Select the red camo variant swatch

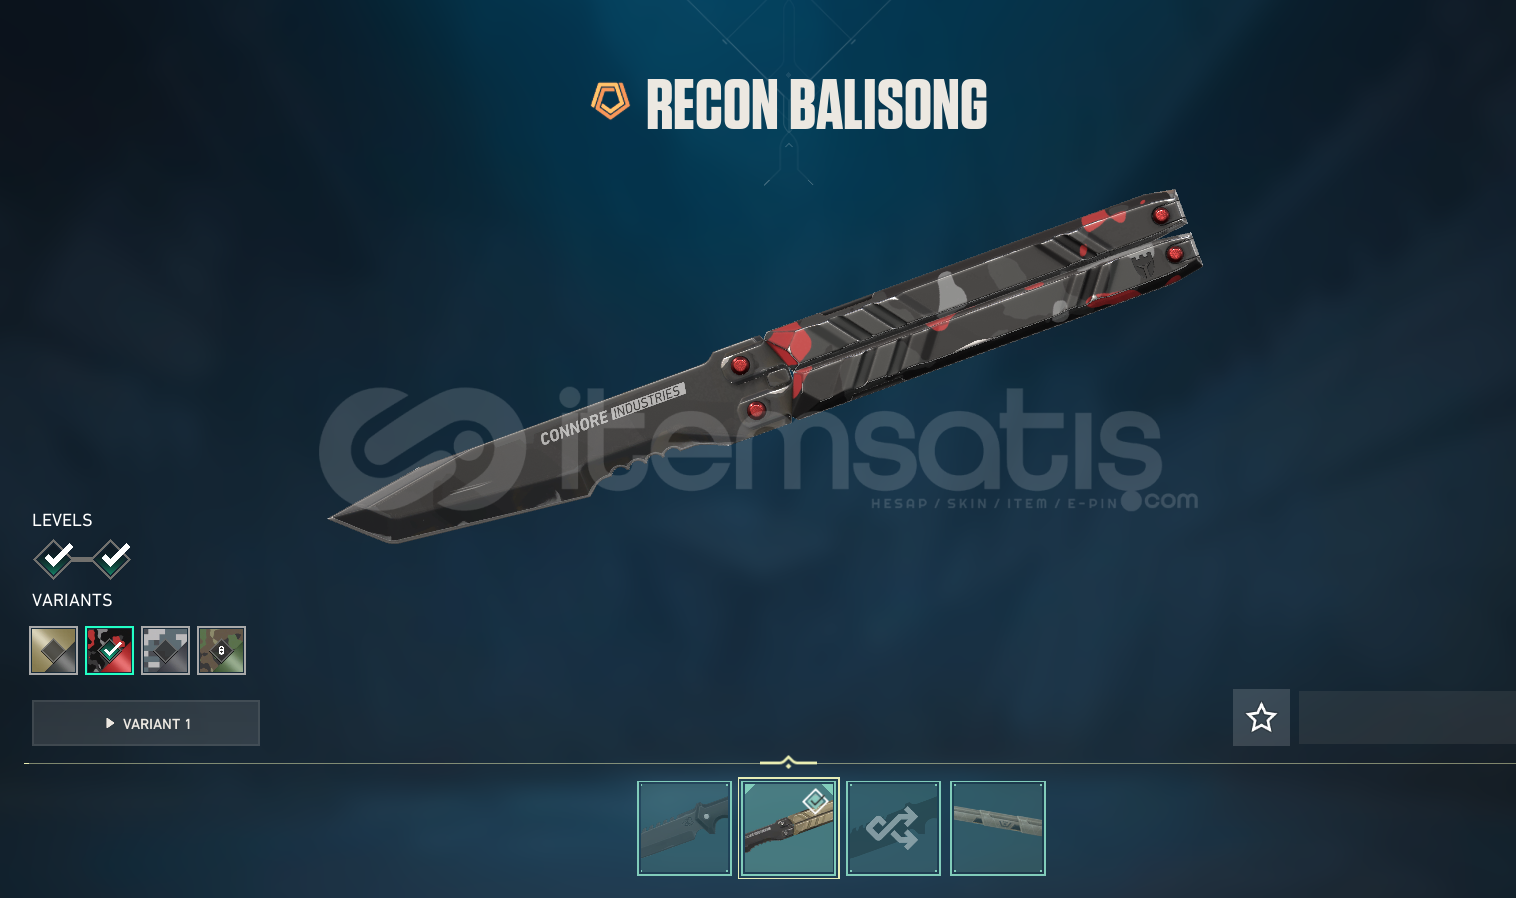click(x=110, y=651)
